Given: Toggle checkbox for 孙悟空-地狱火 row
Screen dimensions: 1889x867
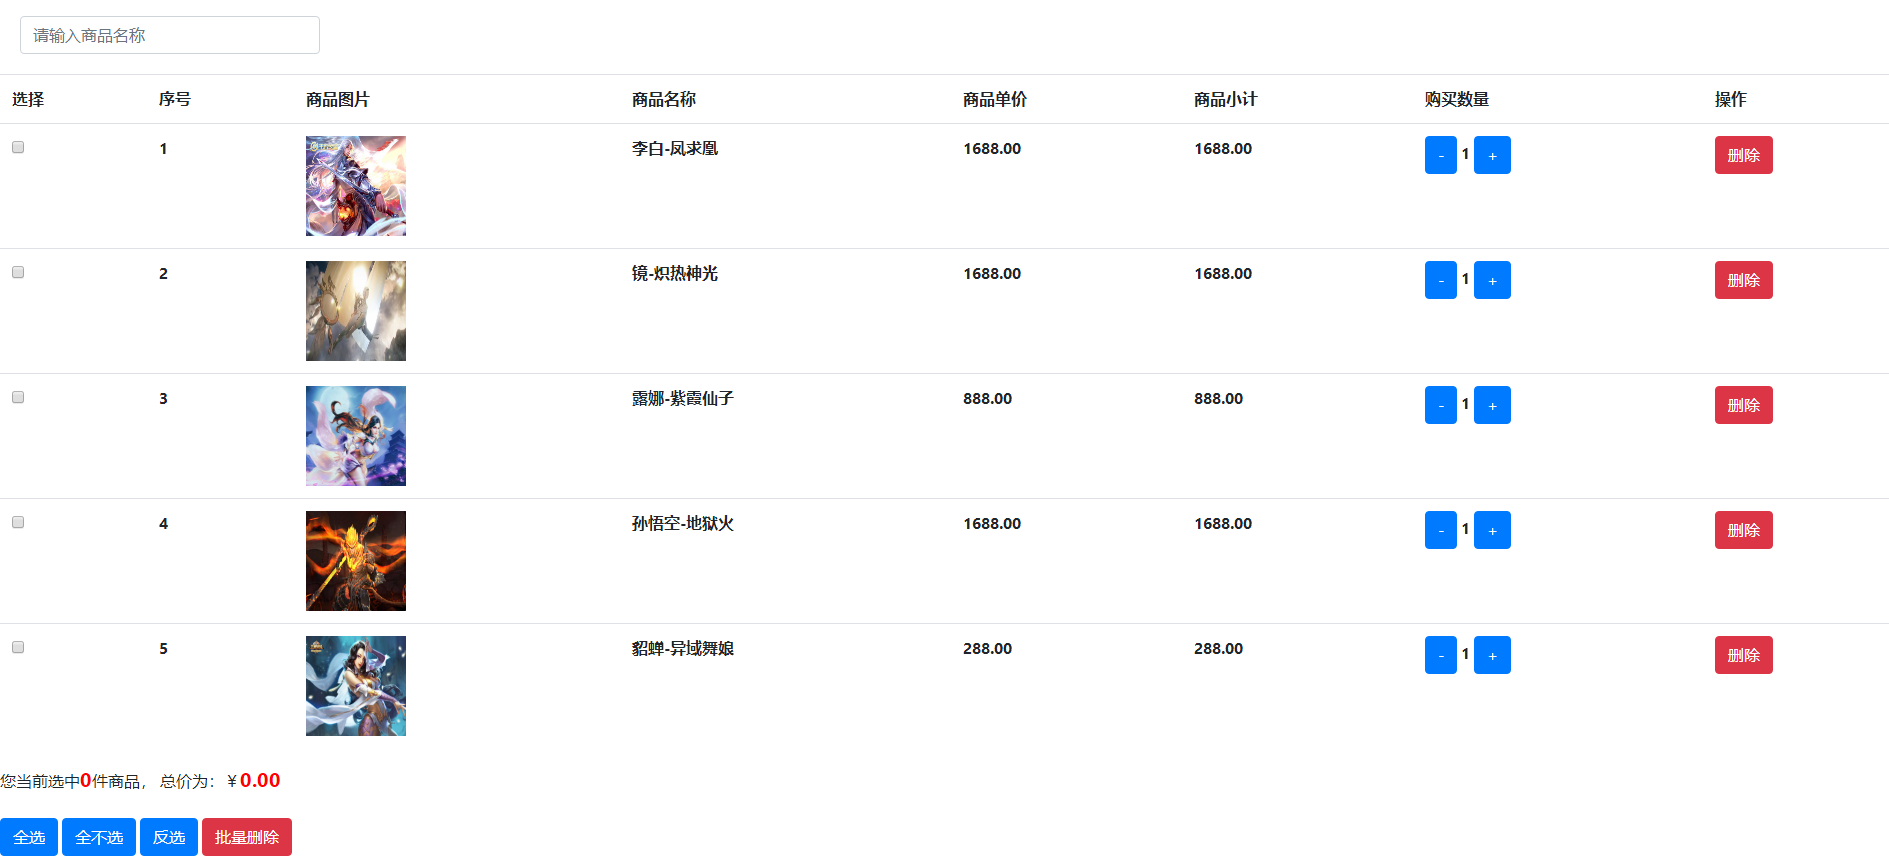Looking at the screenshot, I should click(x=18, y=522).
